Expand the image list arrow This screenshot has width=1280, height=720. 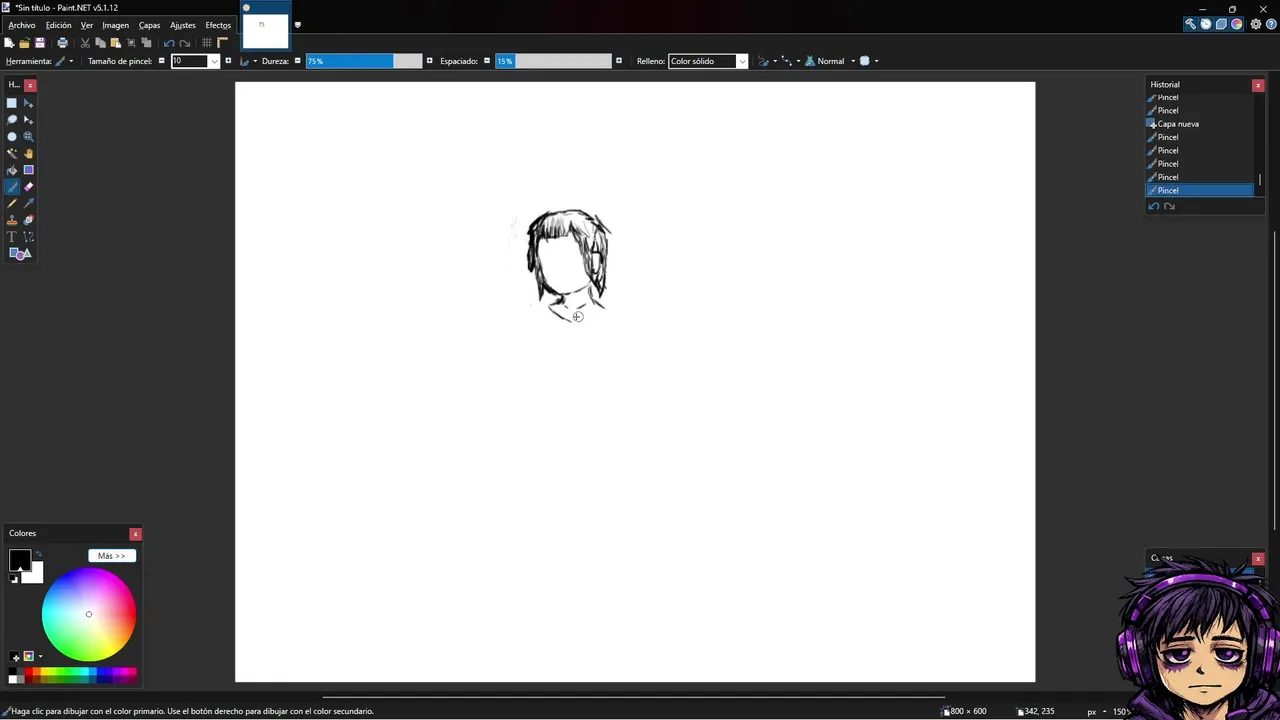[x=297, y=25]
